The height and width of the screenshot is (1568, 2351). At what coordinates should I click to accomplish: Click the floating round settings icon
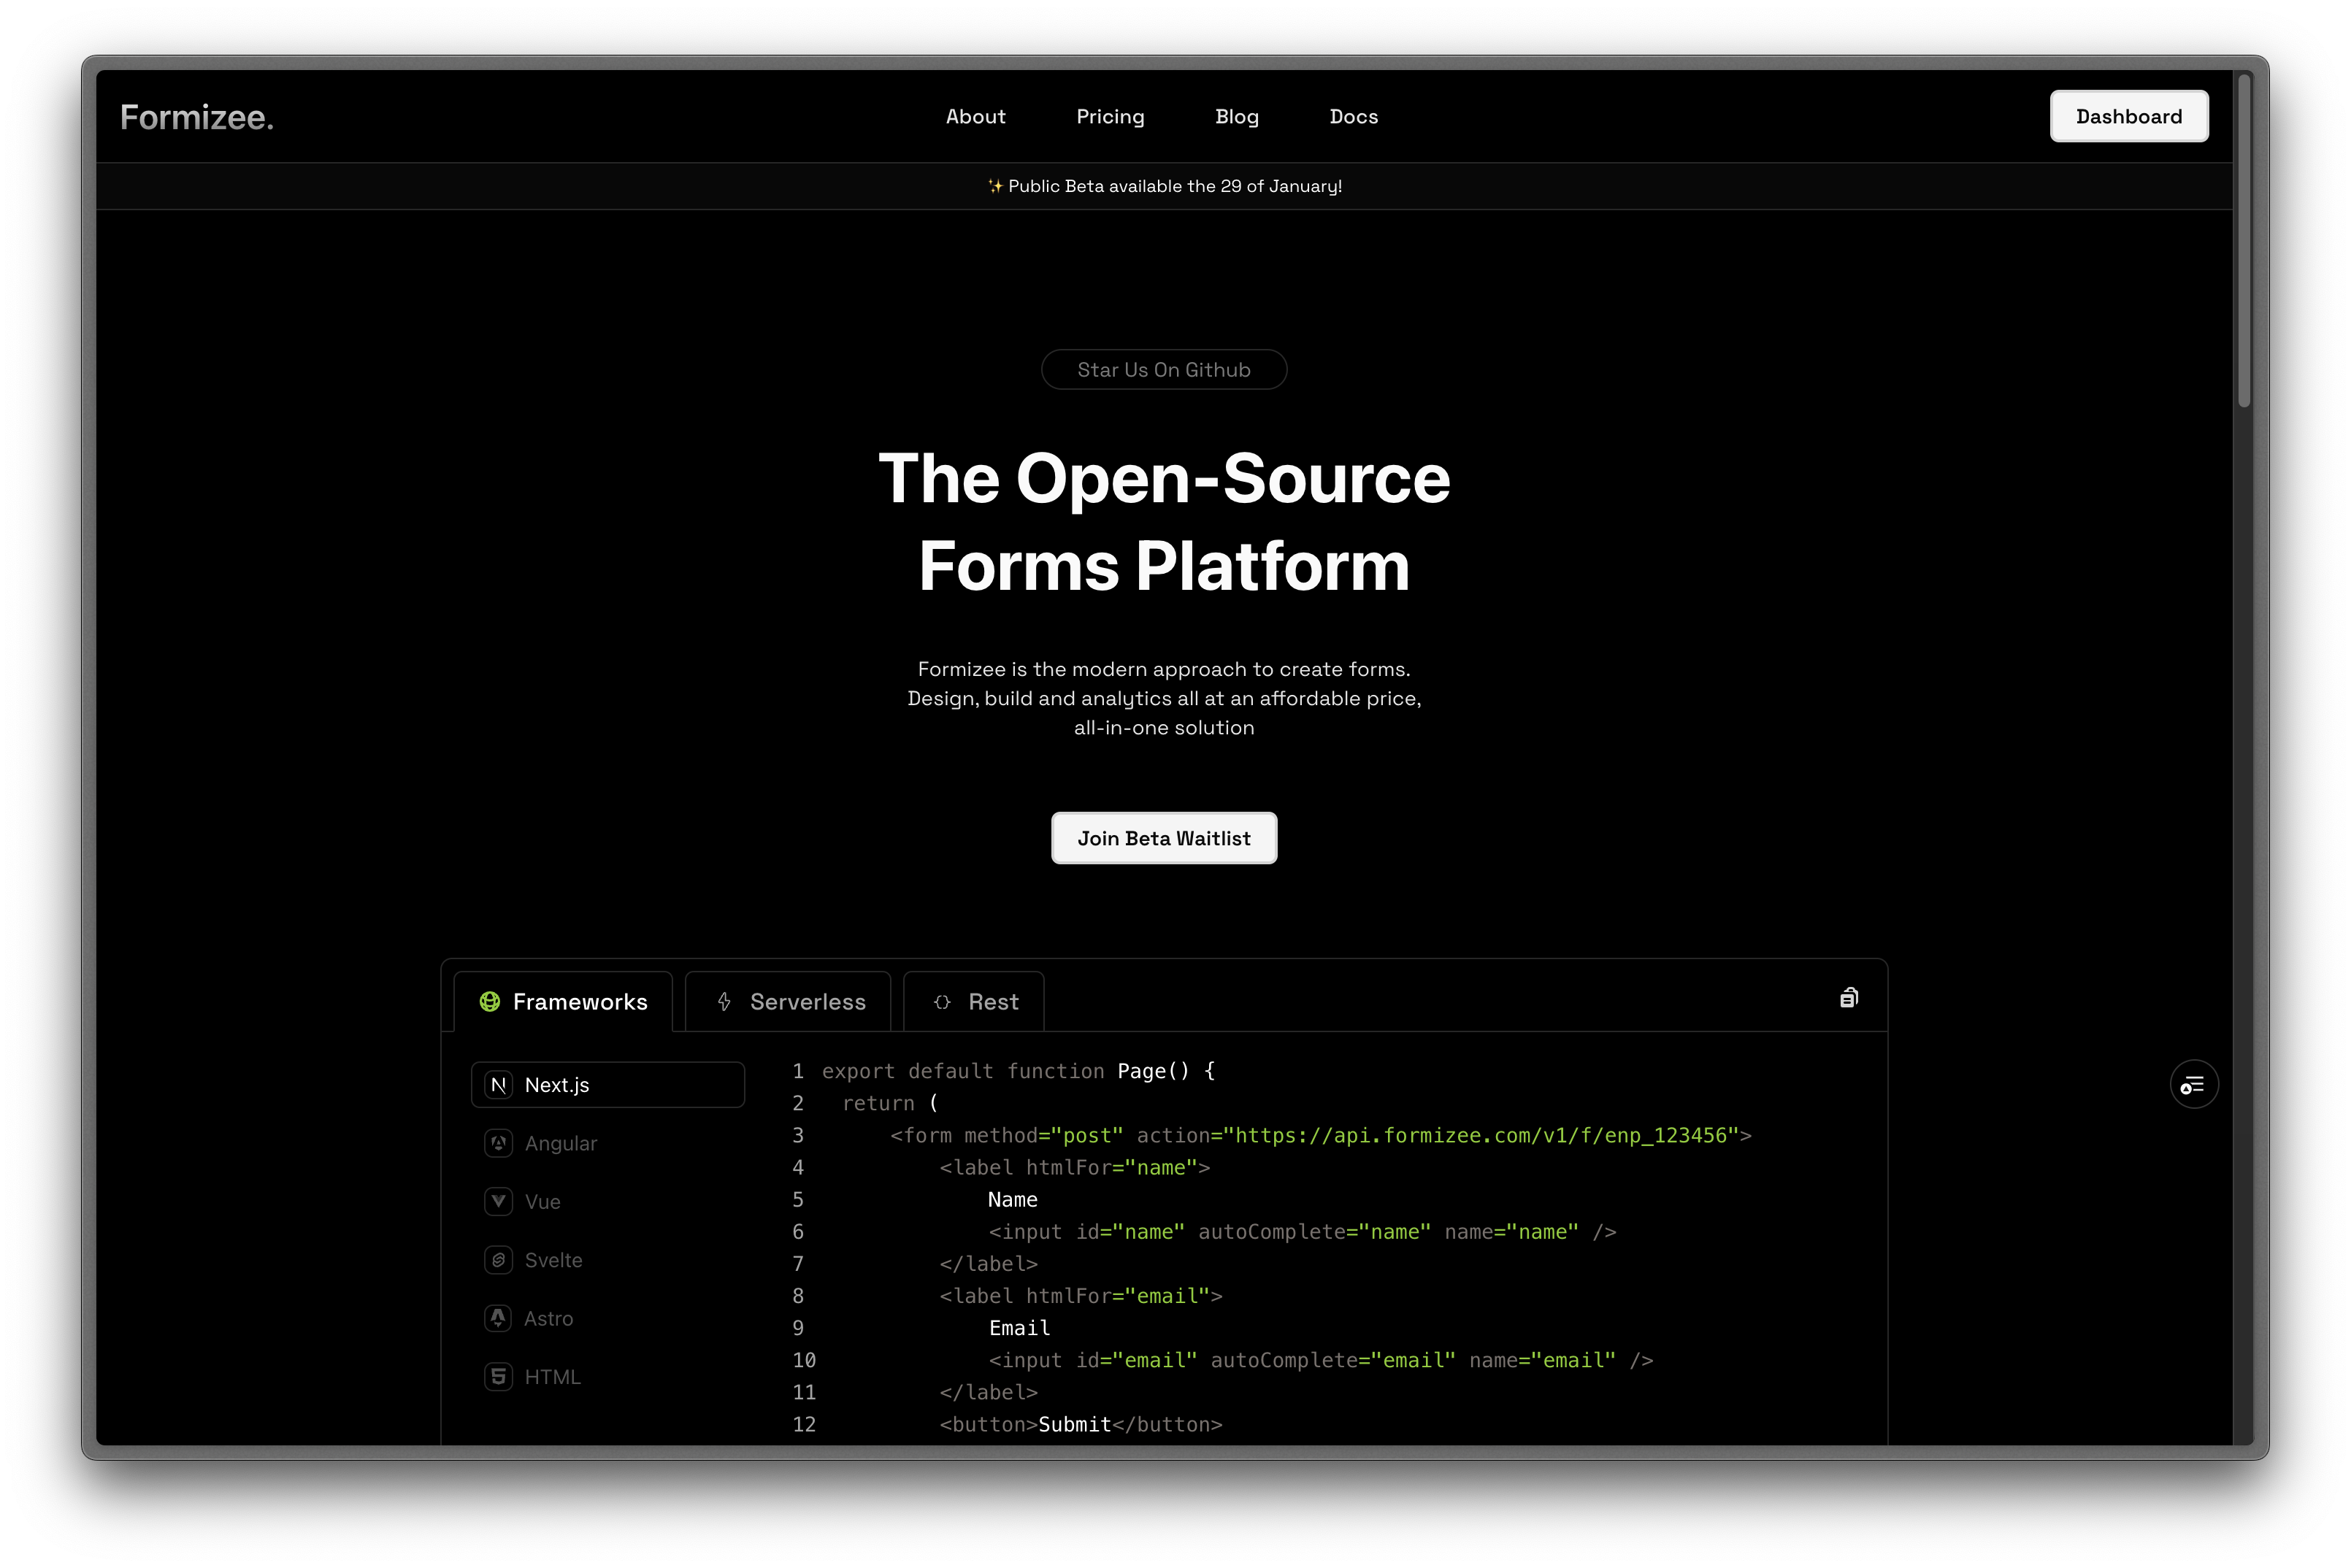[x=2193, y=1084]
